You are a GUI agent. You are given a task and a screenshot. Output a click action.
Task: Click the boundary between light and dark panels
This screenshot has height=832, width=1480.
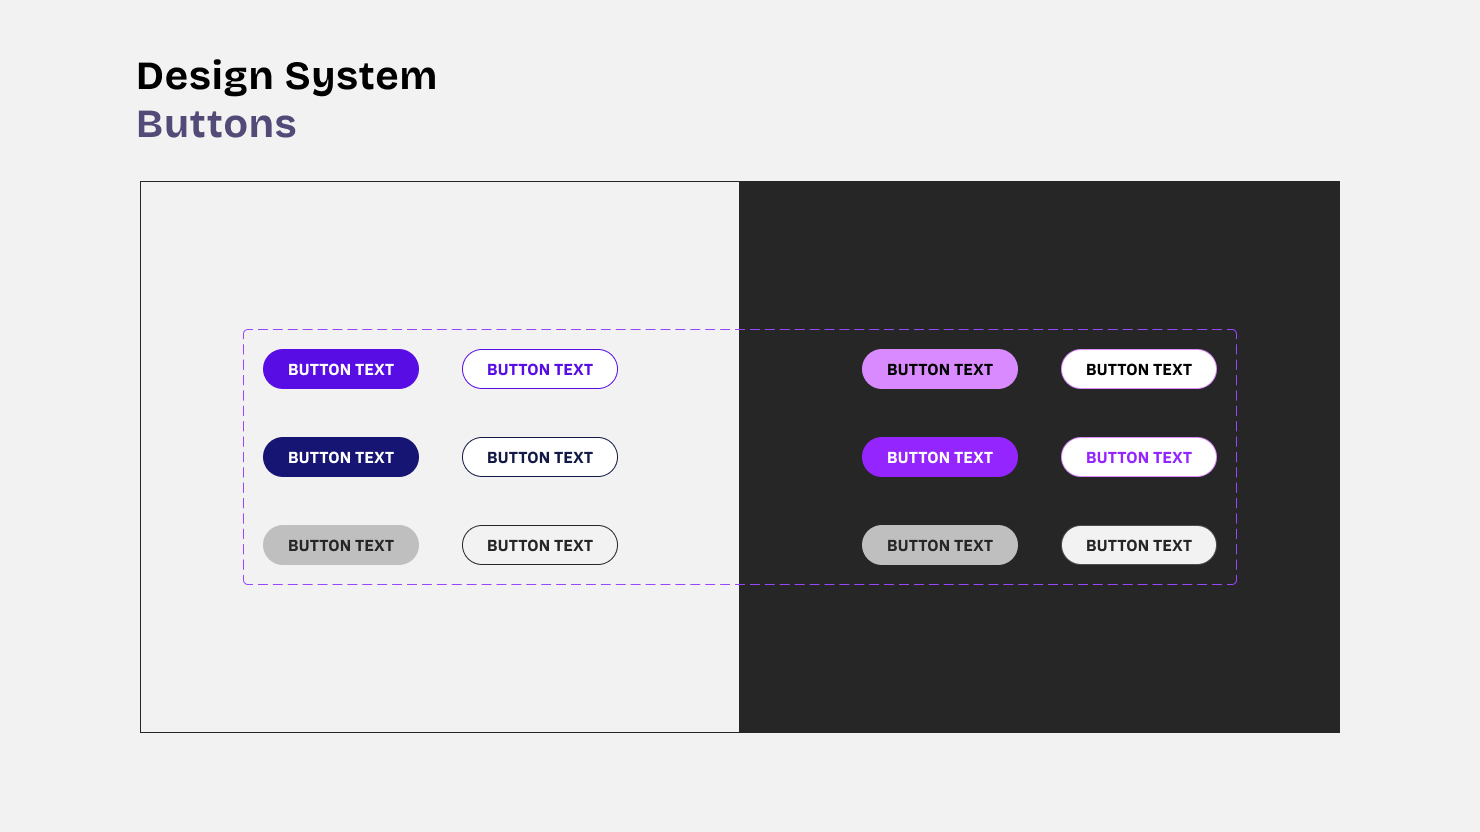click(739, 650)
